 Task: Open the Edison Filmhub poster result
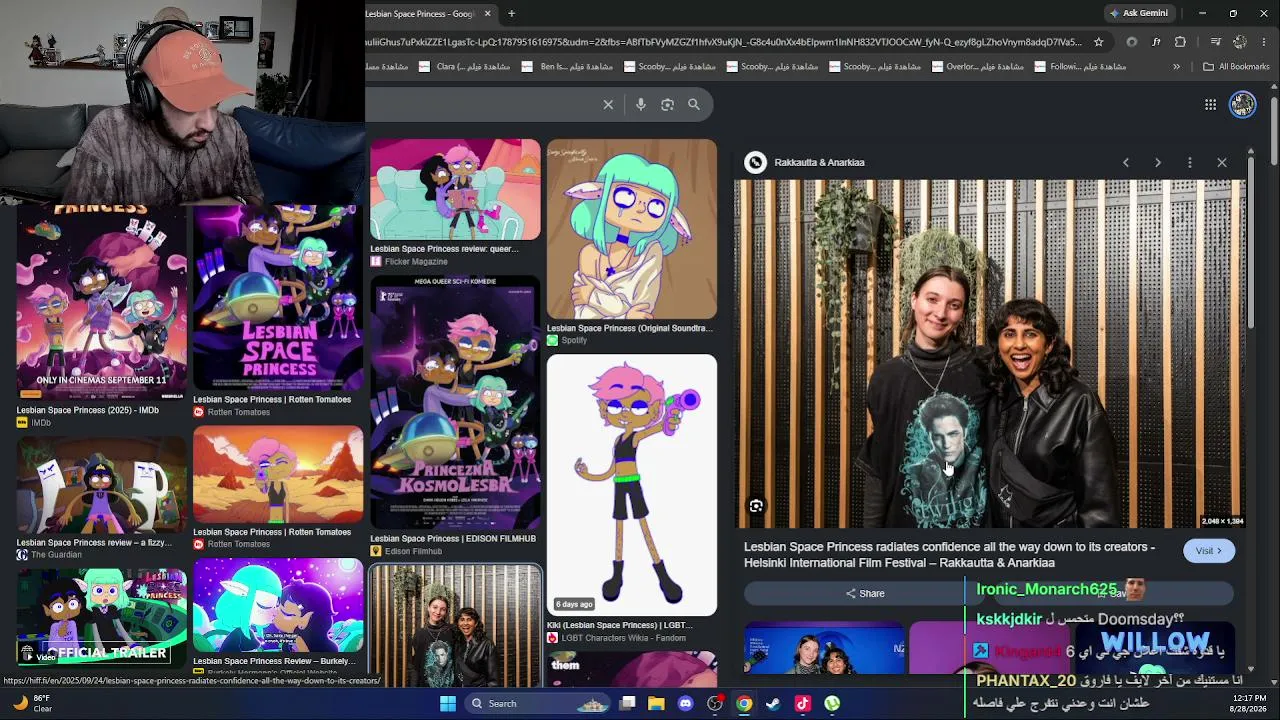tap(455, 402)
